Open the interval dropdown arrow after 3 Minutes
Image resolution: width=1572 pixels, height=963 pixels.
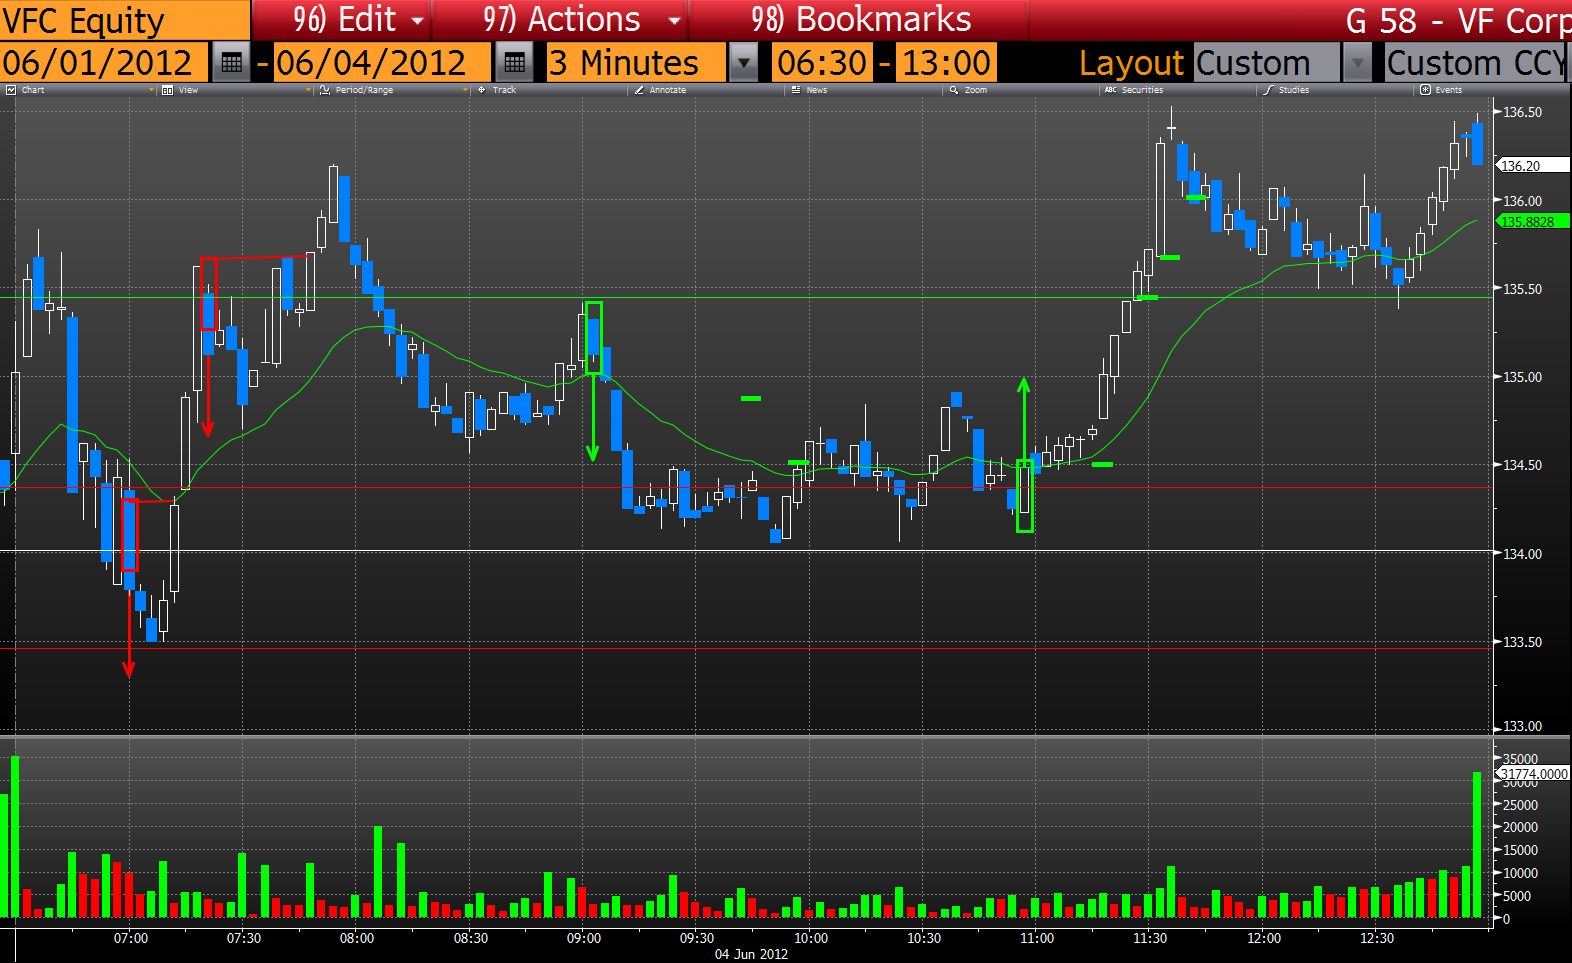coord(743,63)
